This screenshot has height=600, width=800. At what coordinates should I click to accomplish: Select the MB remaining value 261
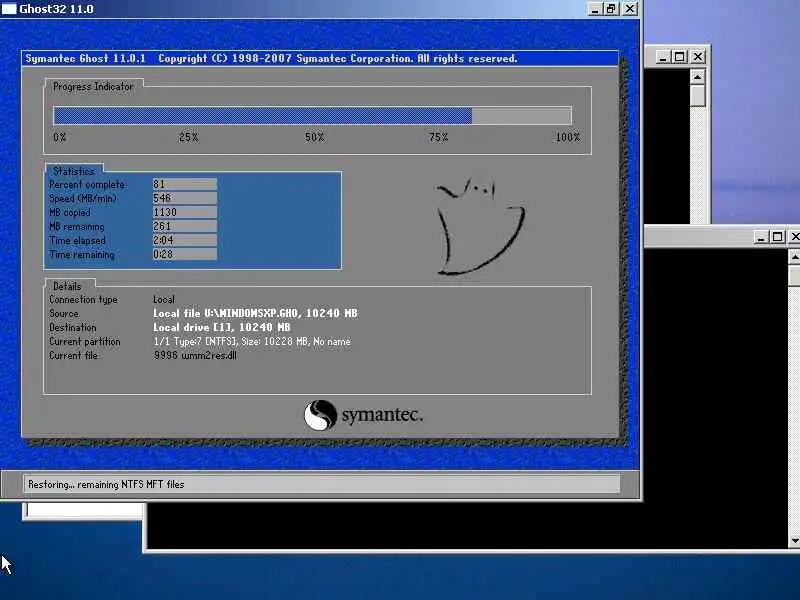tap(185, 226)
